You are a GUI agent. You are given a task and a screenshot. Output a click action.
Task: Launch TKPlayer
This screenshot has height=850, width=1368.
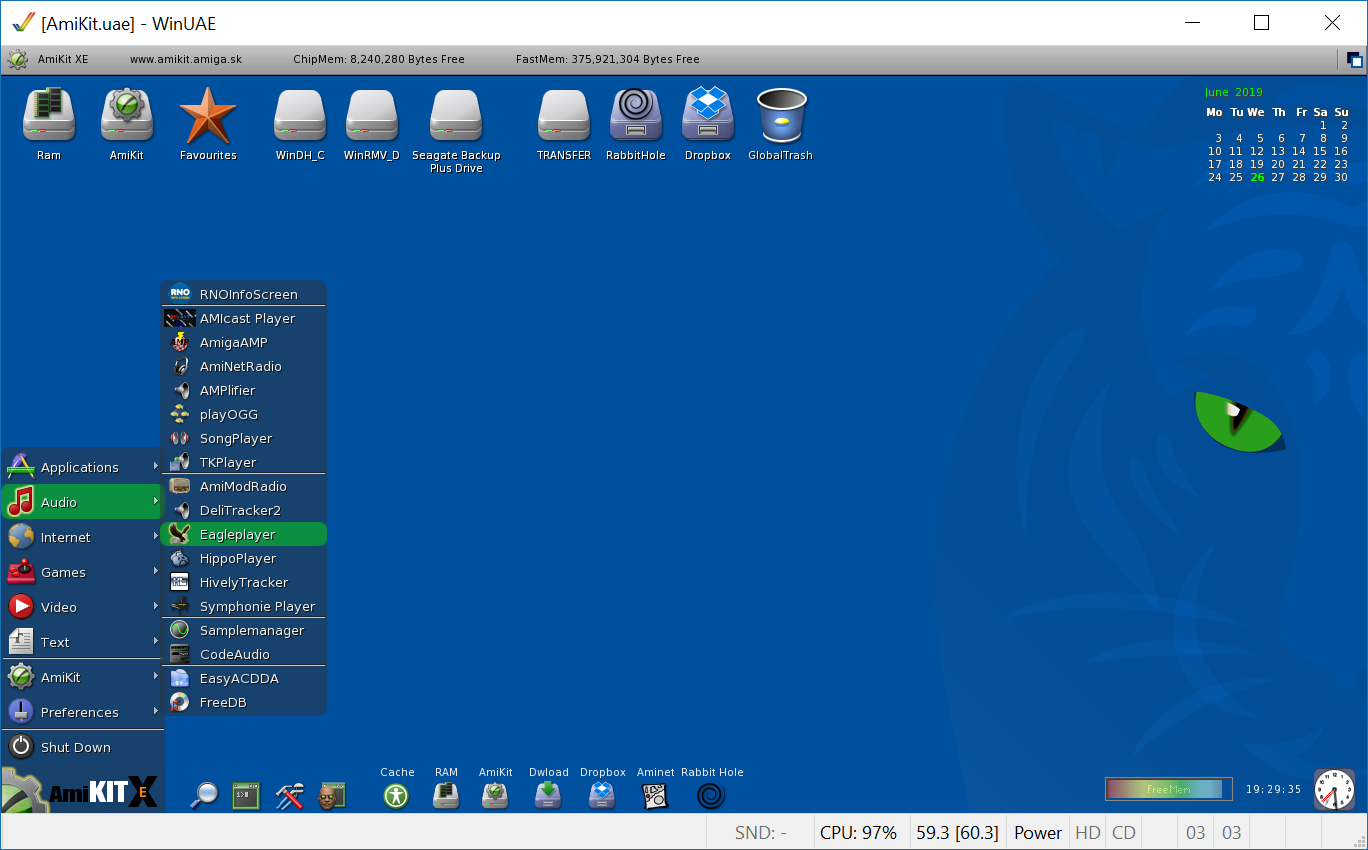pyautogui.click(x=244, y=462)
